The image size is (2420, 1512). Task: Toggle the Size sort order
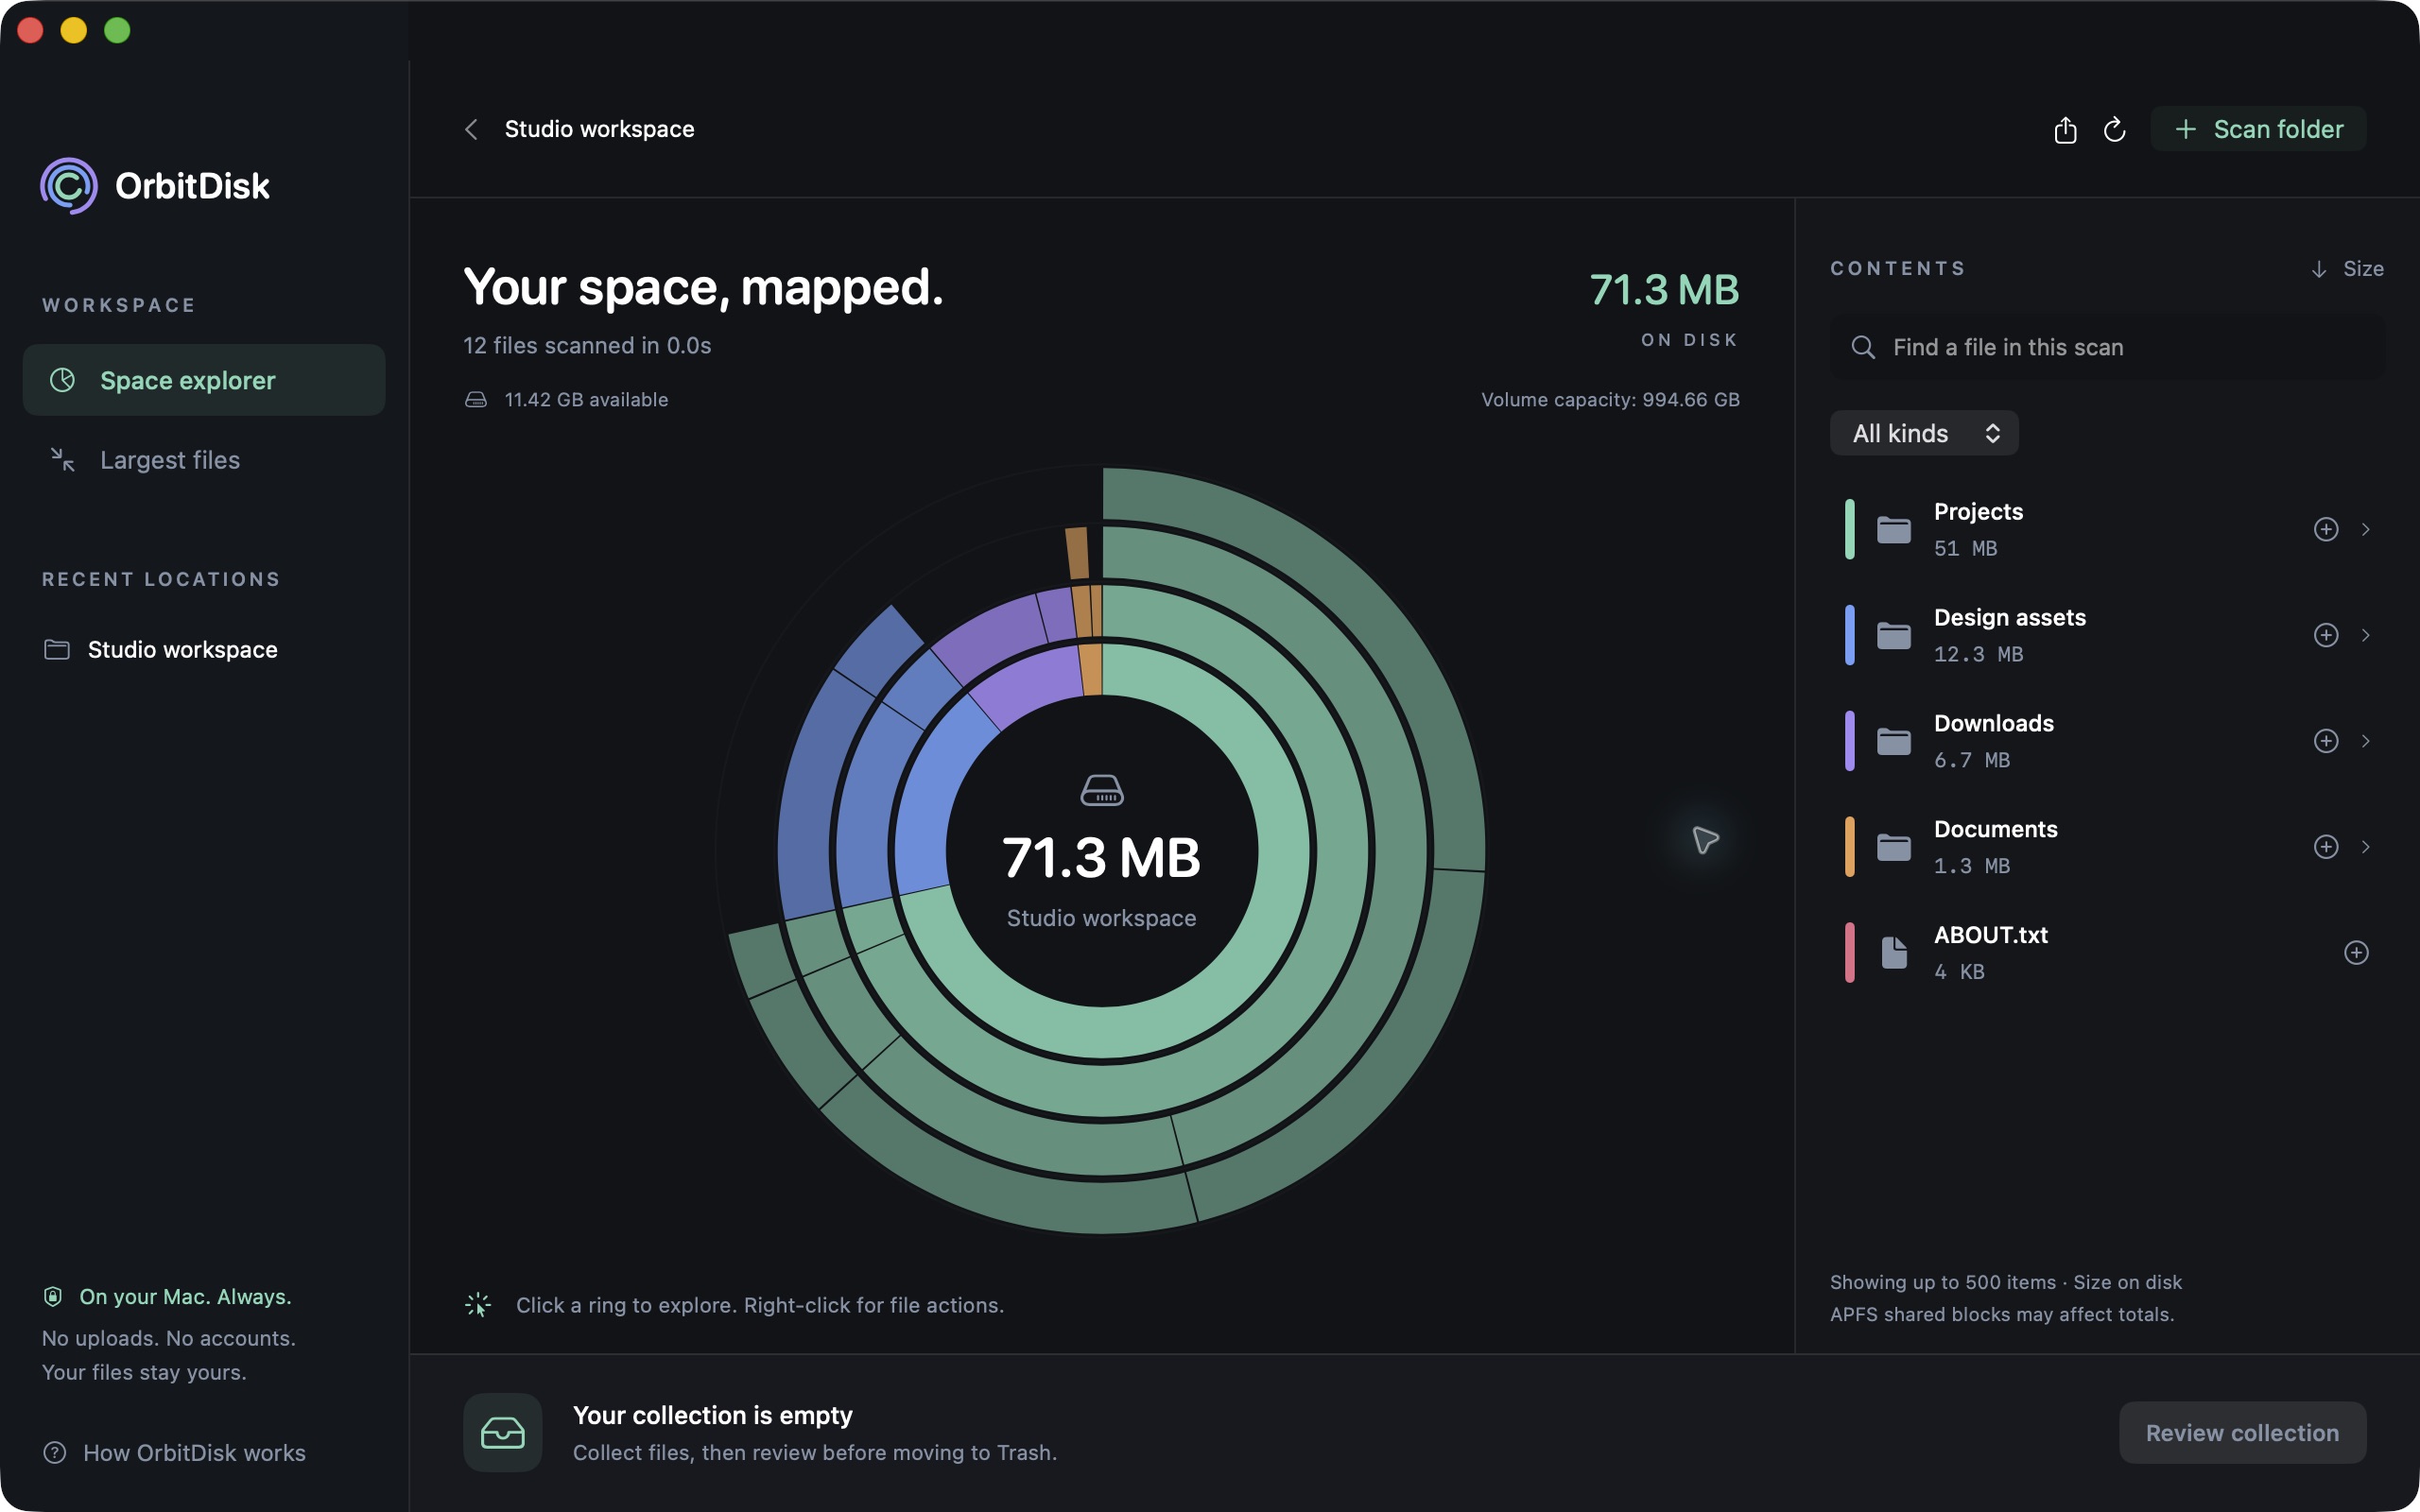[2347, 269]
